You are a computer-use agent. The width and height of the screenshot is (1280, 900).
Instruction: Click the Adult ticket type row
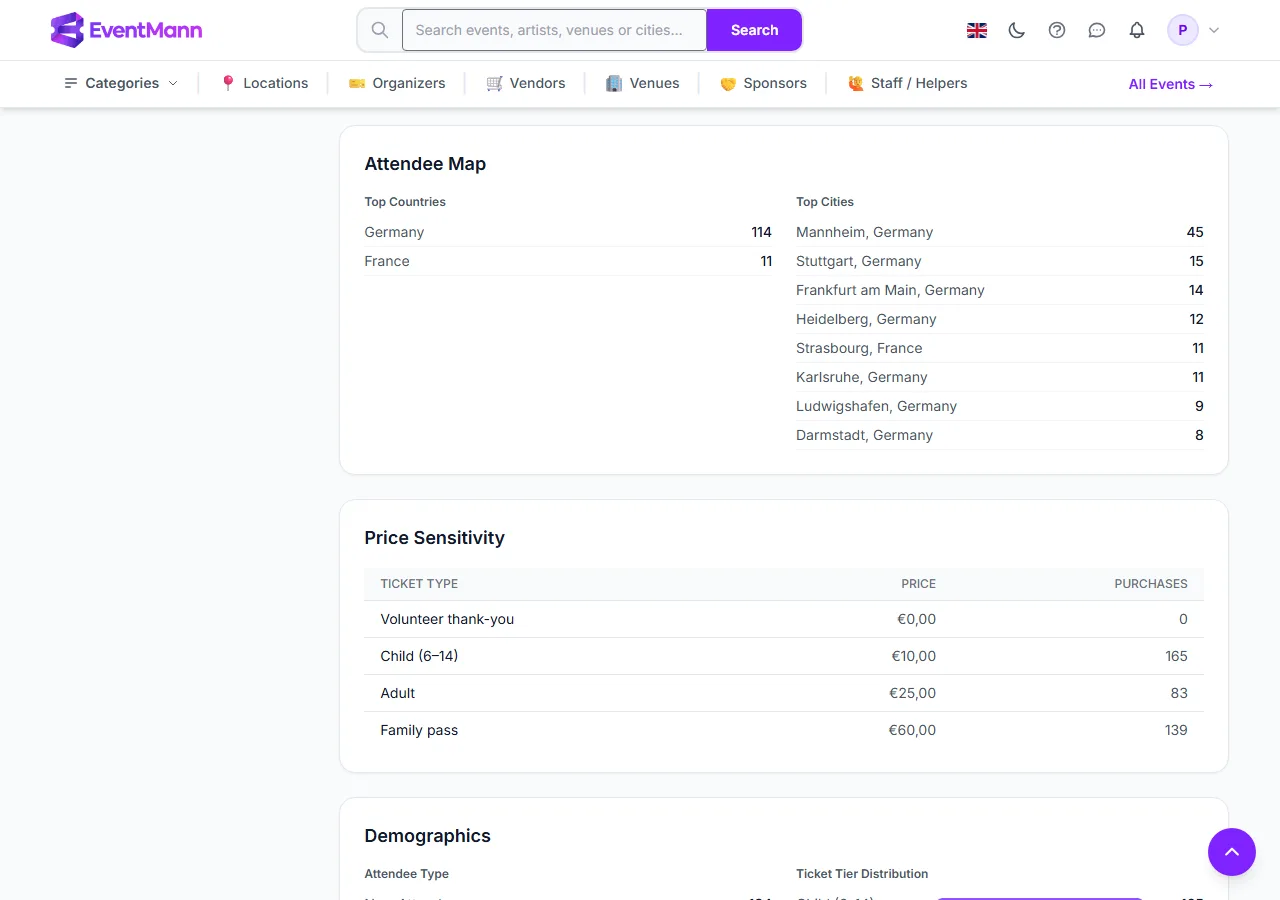pos(784,693)
